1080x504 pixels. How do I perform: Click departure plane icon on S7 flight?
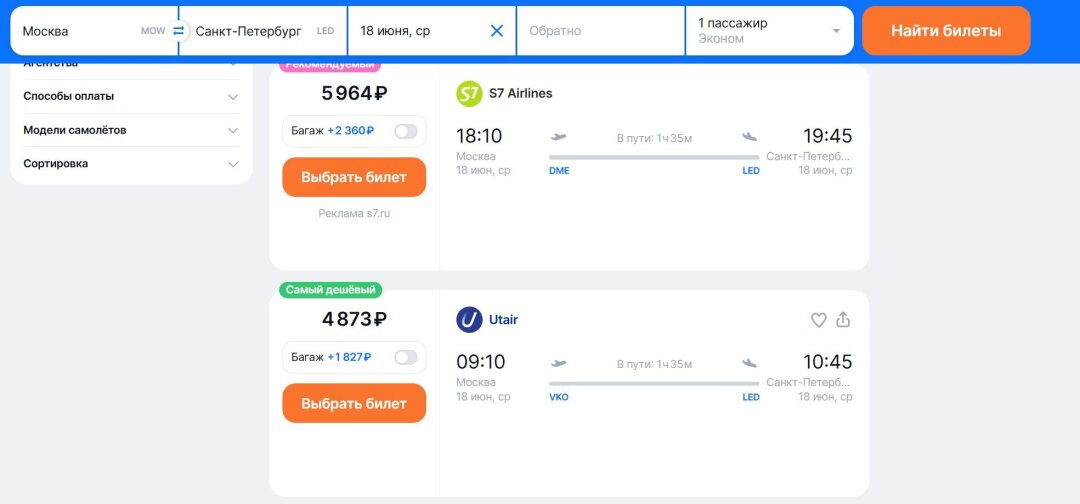(558, 137)
